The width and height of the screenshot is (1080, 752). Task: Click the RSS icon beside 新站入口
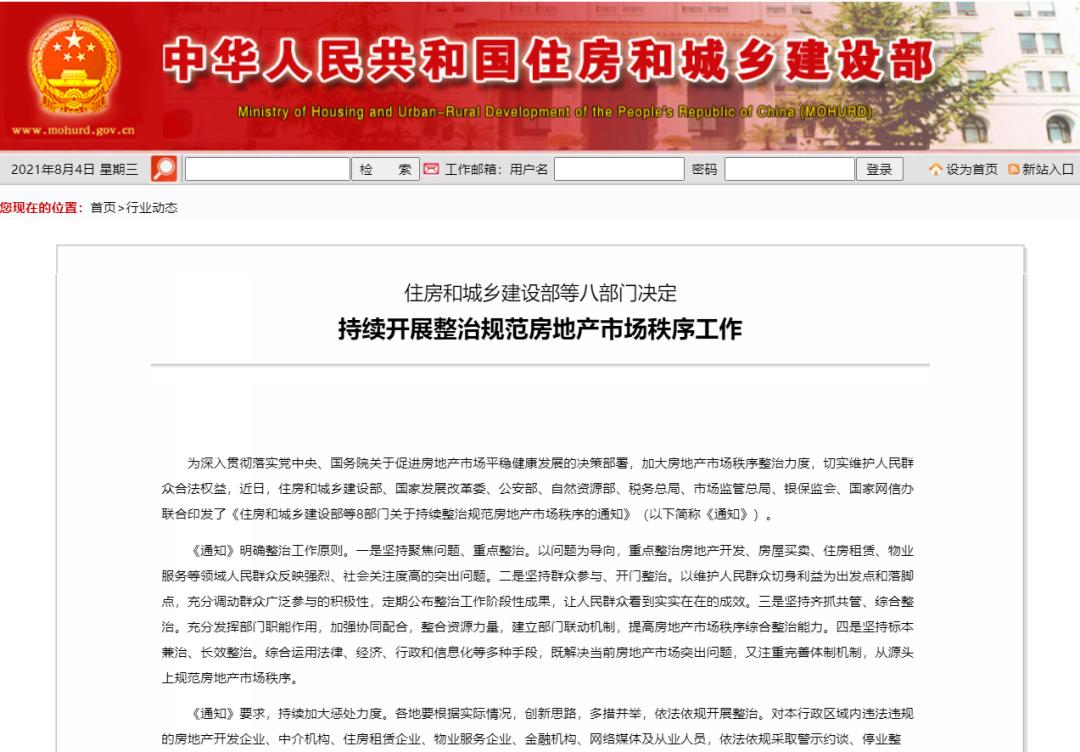pyautogui.click(x=1013, y=169)
